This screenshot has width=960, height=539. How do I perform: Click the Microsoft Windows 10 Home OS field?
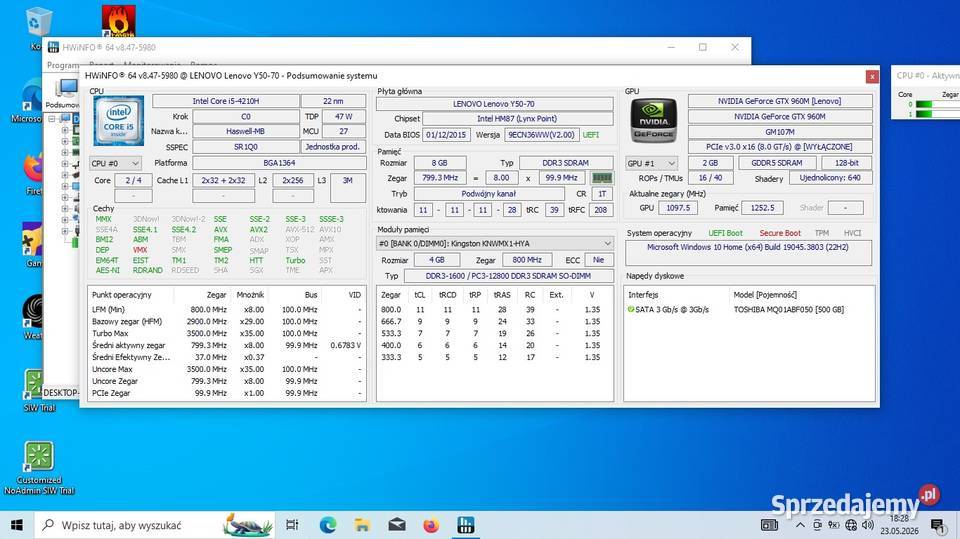748,252
